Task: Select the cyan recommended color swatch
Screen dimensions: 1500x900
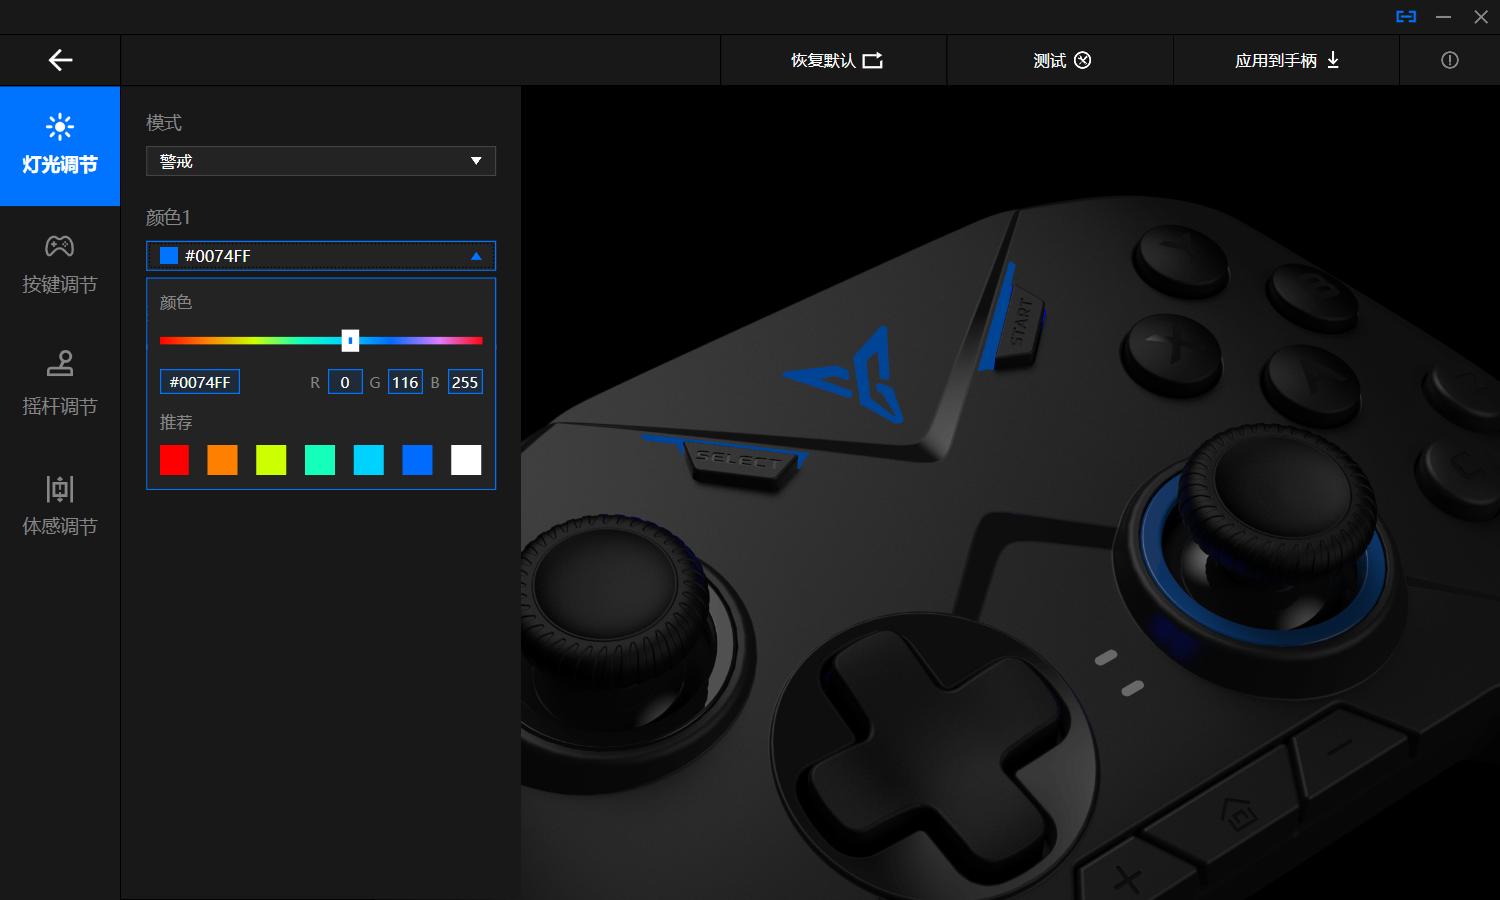Action: [x=368, y=460]
